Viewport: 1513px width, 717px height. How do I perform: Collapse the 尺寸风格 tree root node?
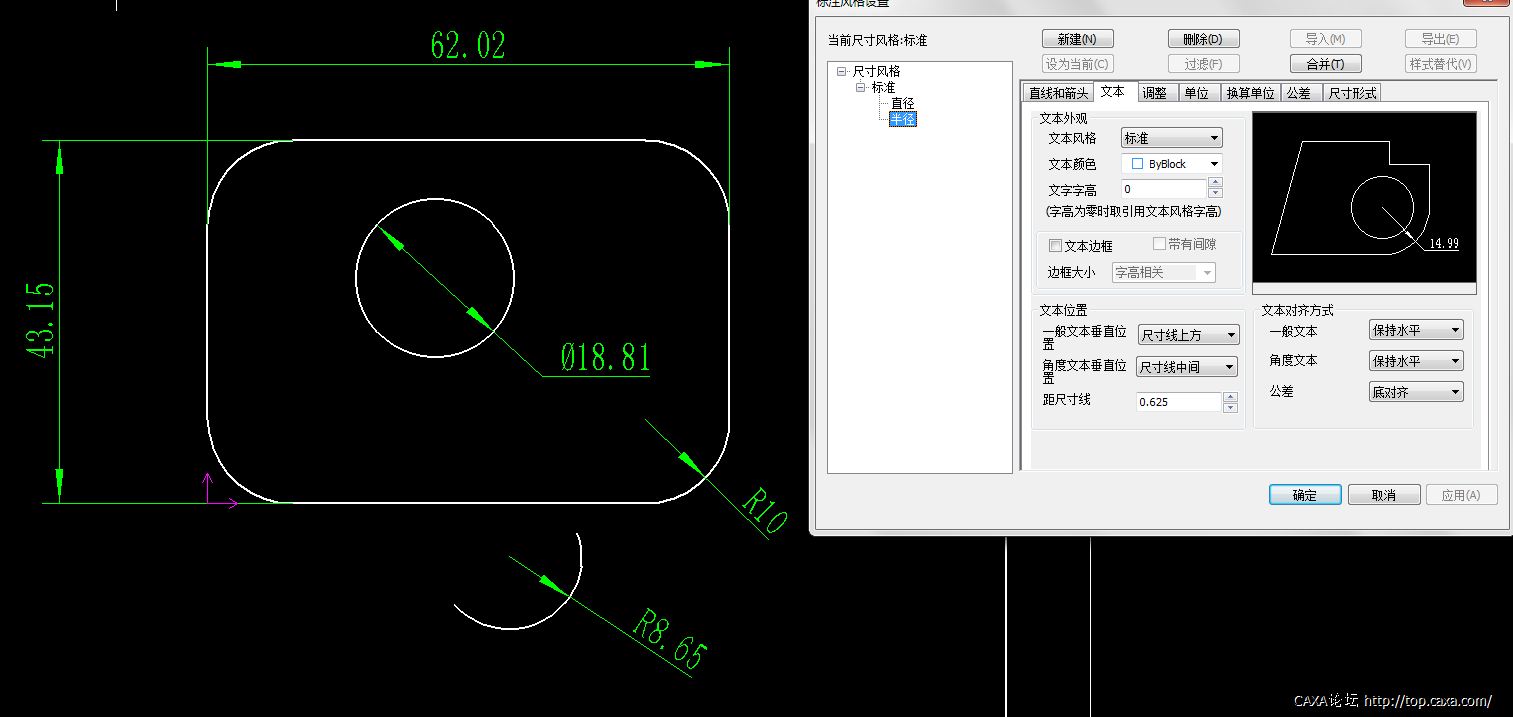842,72
